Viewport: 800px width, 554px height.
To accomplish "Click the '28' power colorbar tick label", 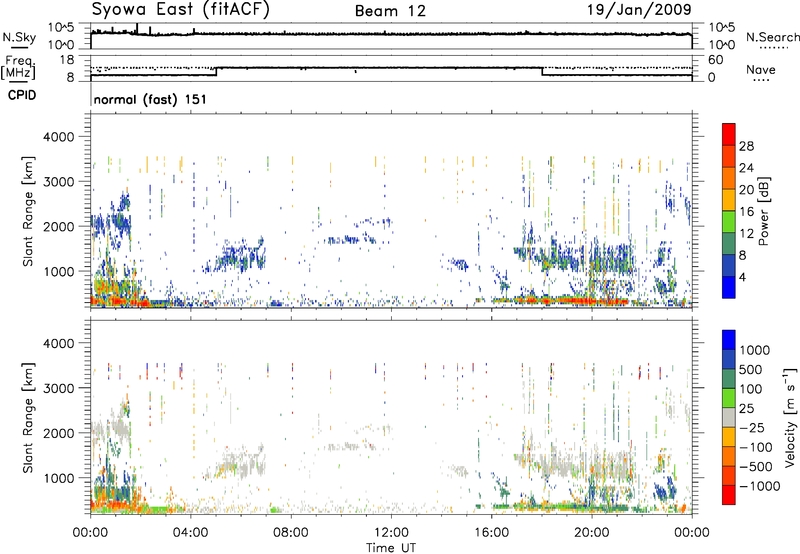I will [x=746, y=146].
